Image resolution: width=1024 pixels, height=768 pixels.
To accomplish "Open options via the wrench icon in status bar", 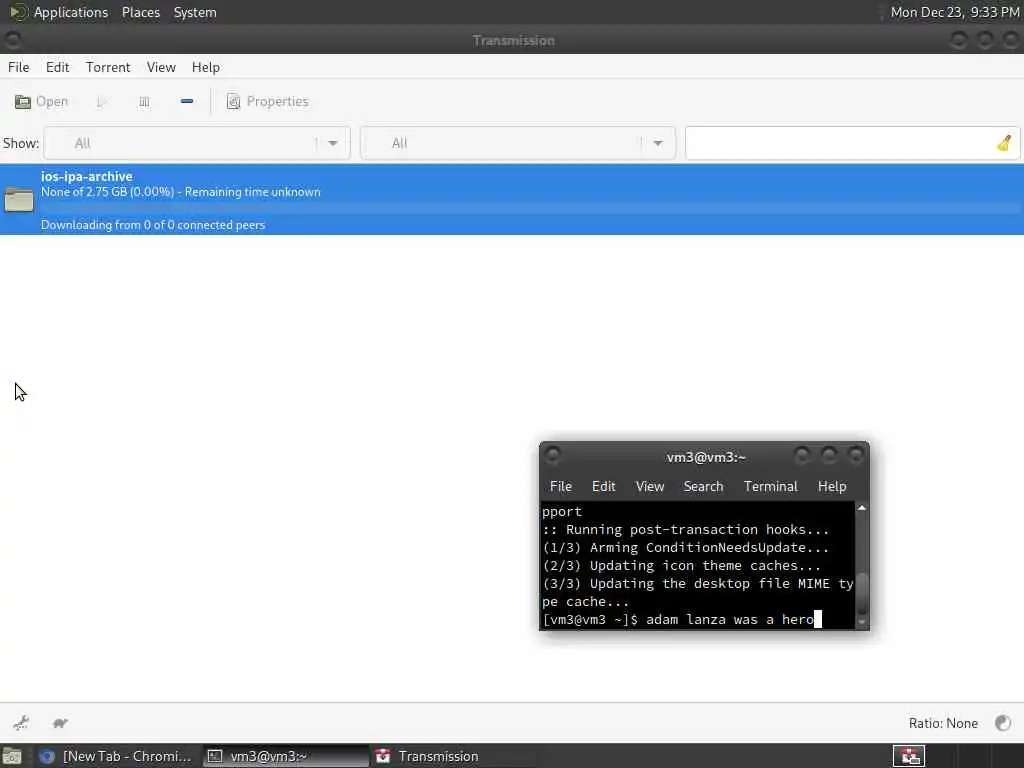I will (x=21, y=723).
